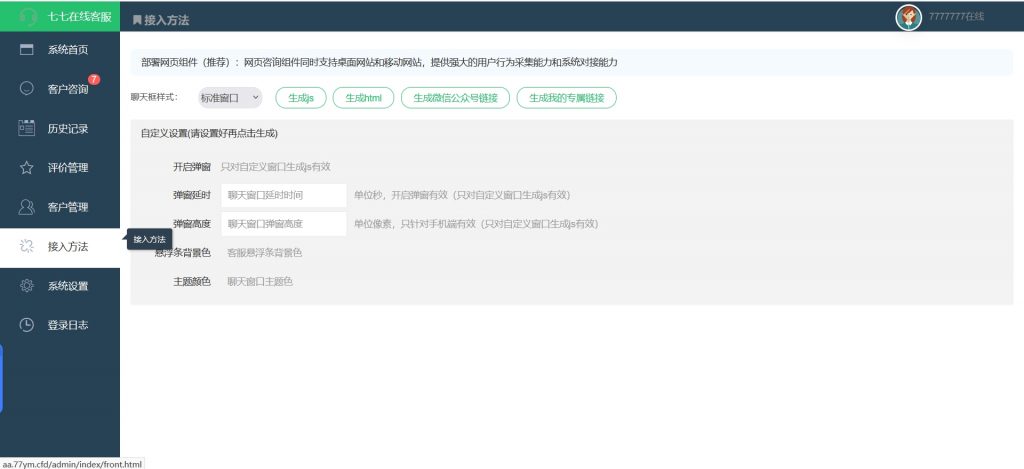Click the 客服悬浮条背景色 color field

coord(264,253)
